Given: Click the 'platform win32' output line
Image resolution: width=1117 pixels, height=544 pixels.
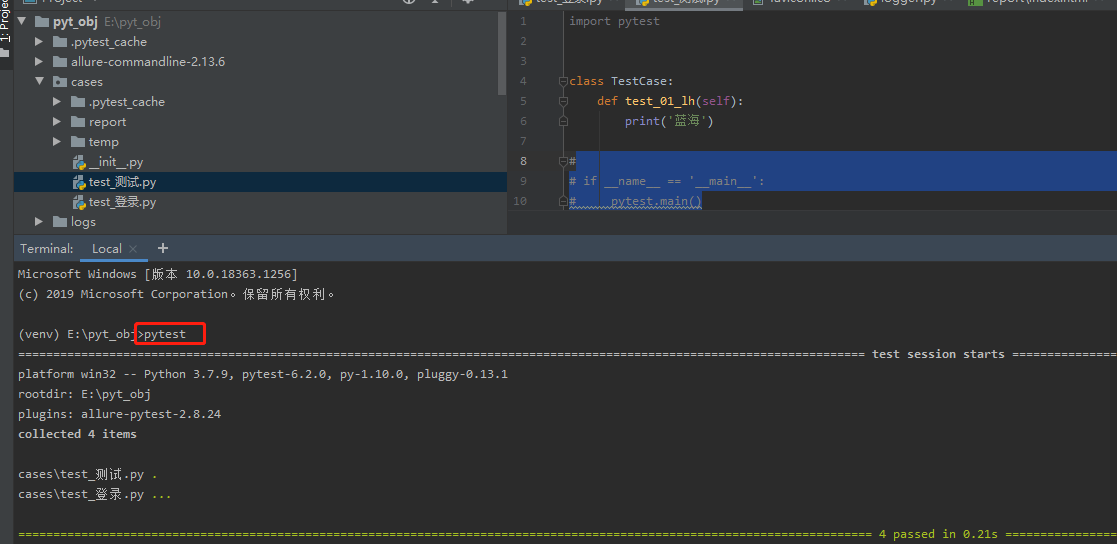Looking at the screenshot, I should [262, 374].
